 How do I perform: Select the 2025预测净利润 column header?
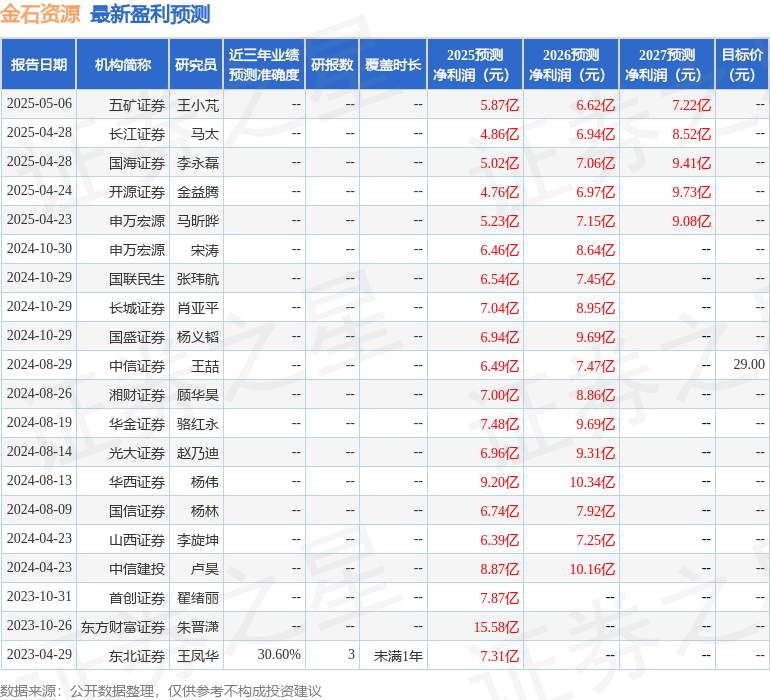coord(475,65)
